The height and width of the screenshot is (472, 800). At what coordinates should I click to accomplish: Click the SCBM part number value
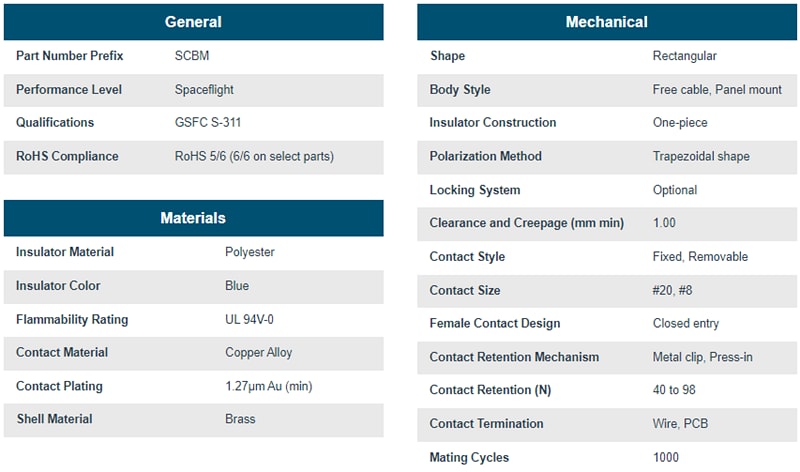tap(192, 56)
